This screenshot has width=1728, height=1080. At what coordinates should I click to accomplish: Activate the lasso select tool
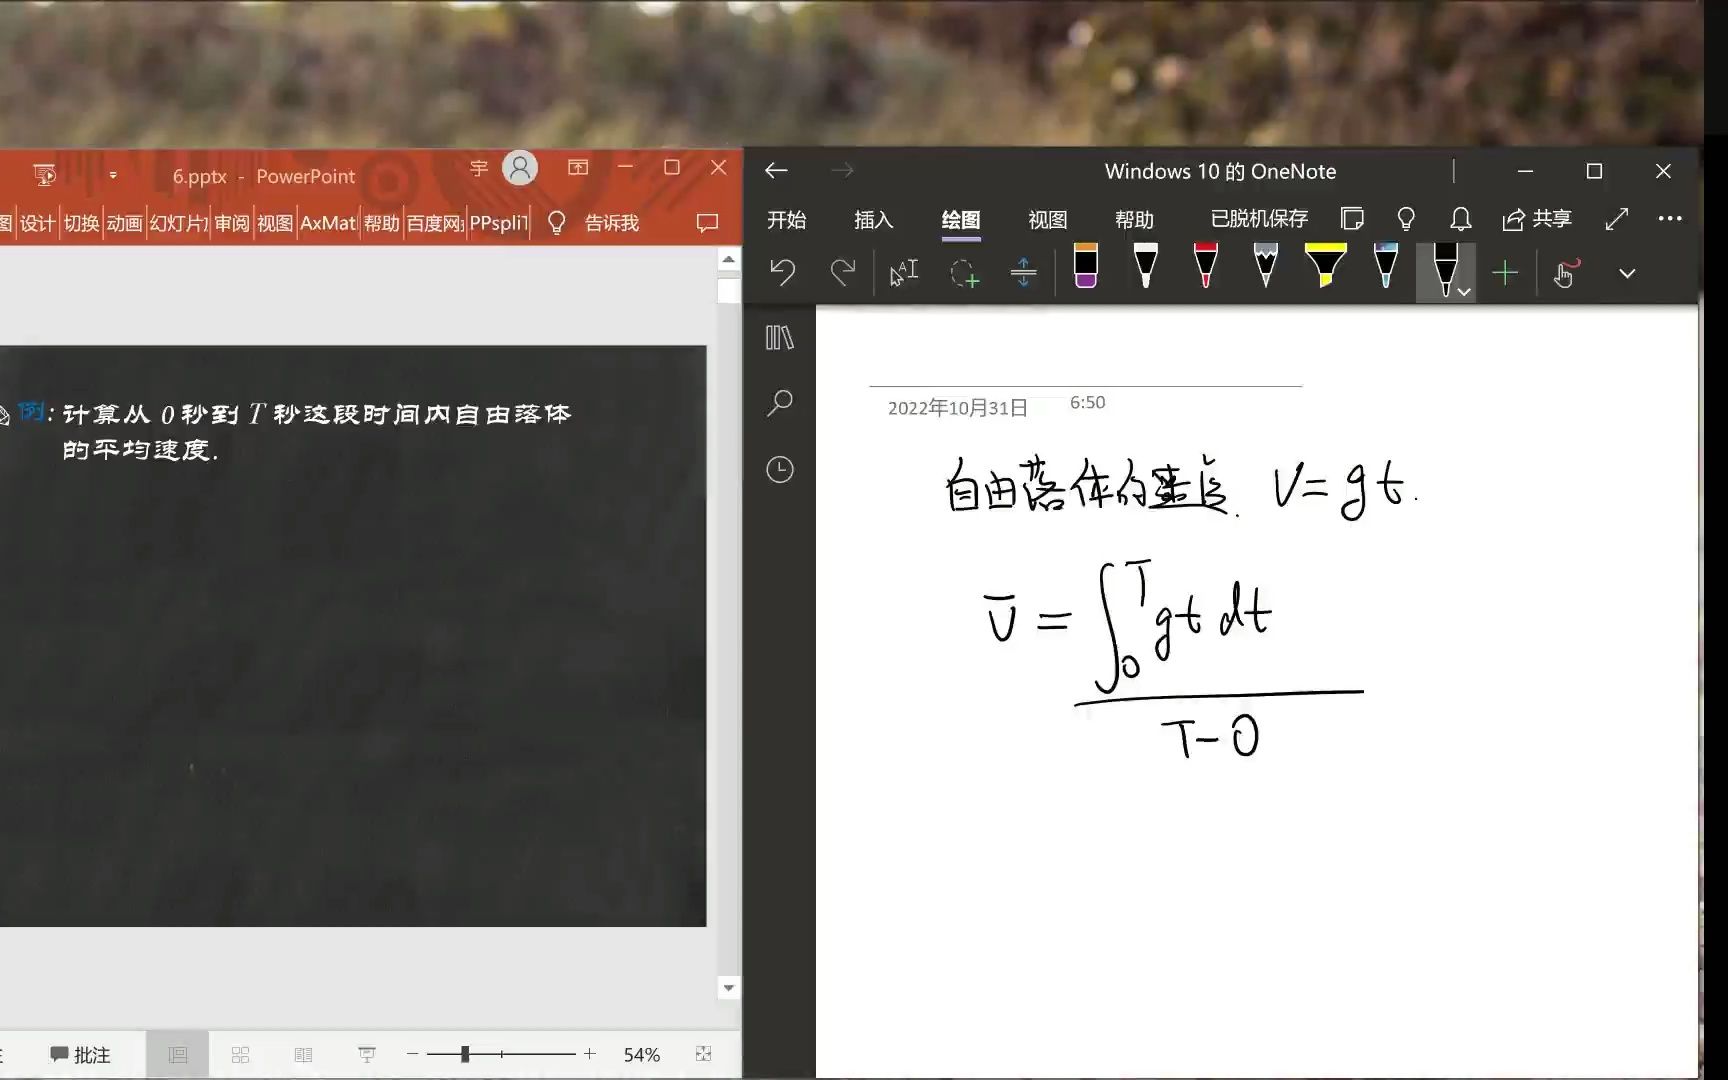click(x=963, y=272)
